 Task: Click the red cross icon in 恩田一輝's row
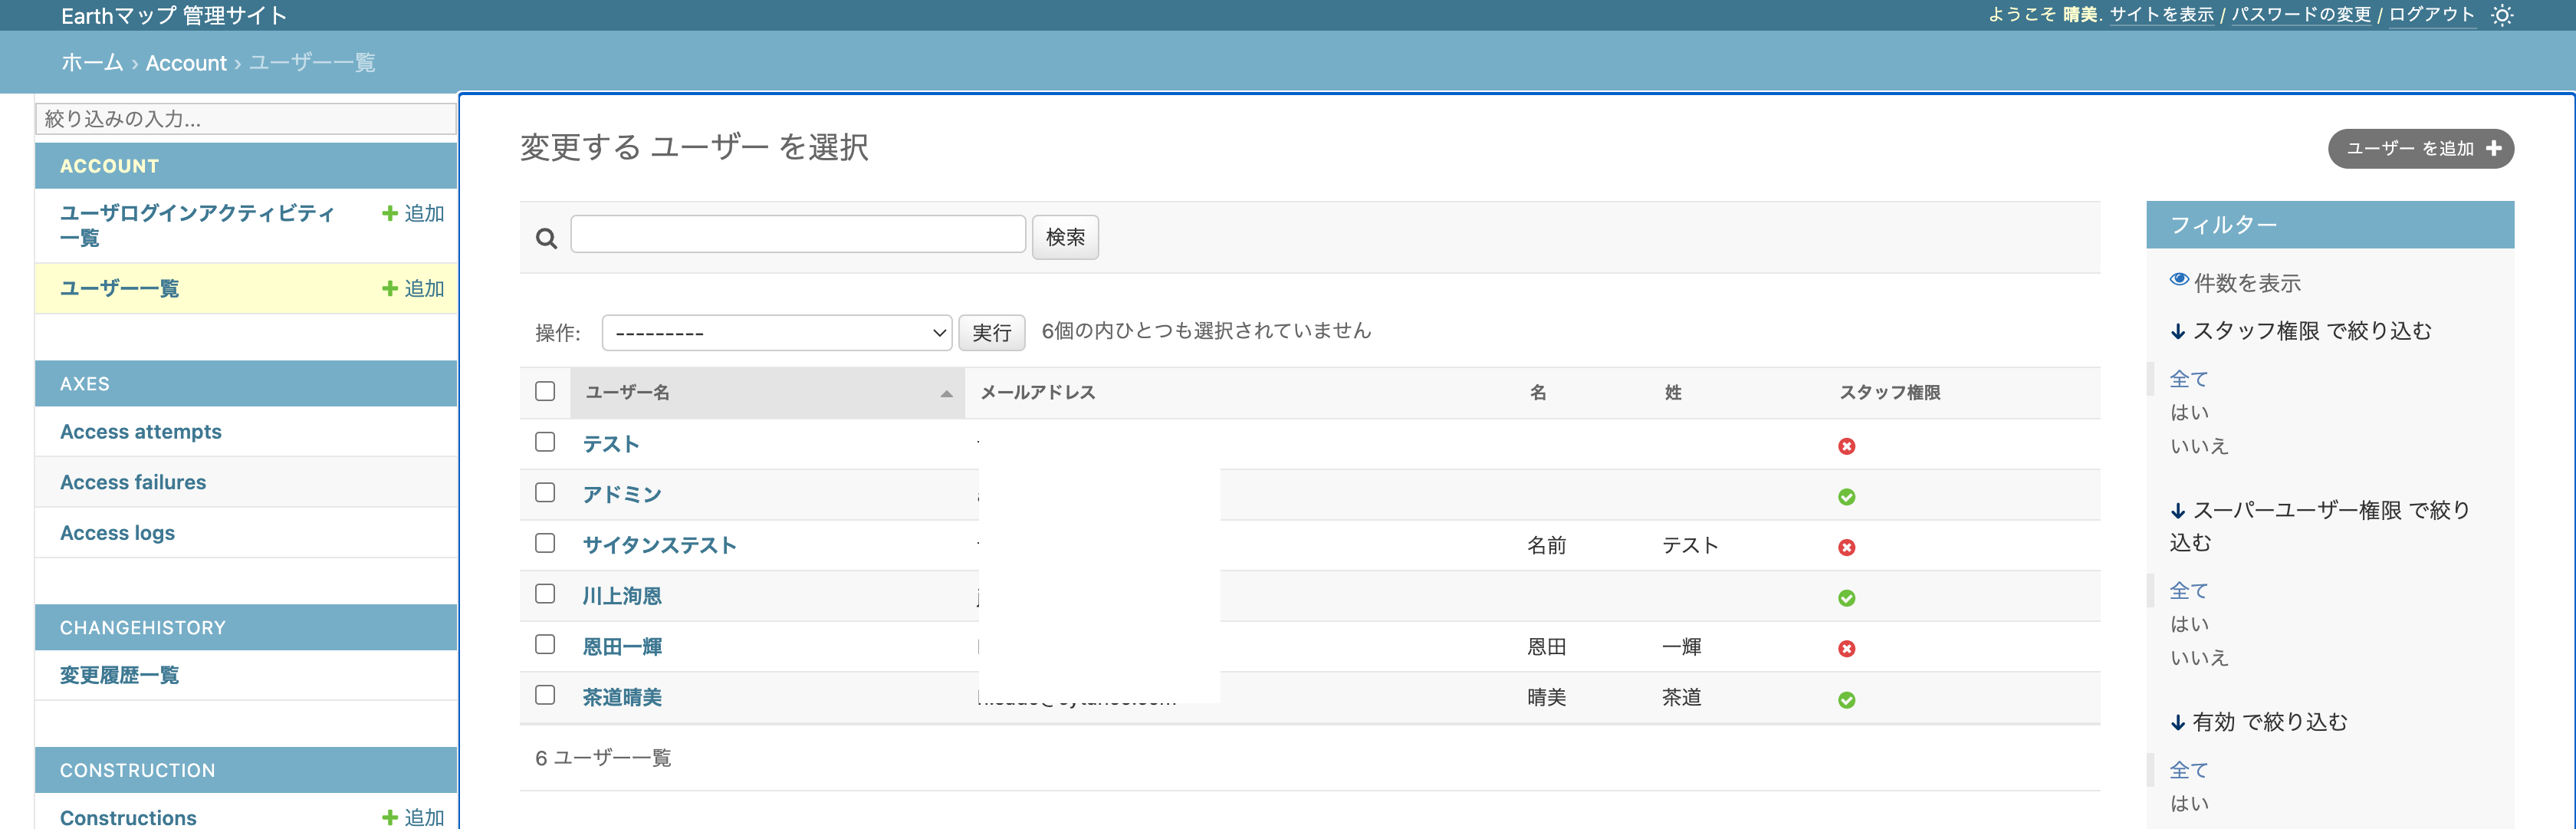pyautogui.click(x=1847, y=648)
